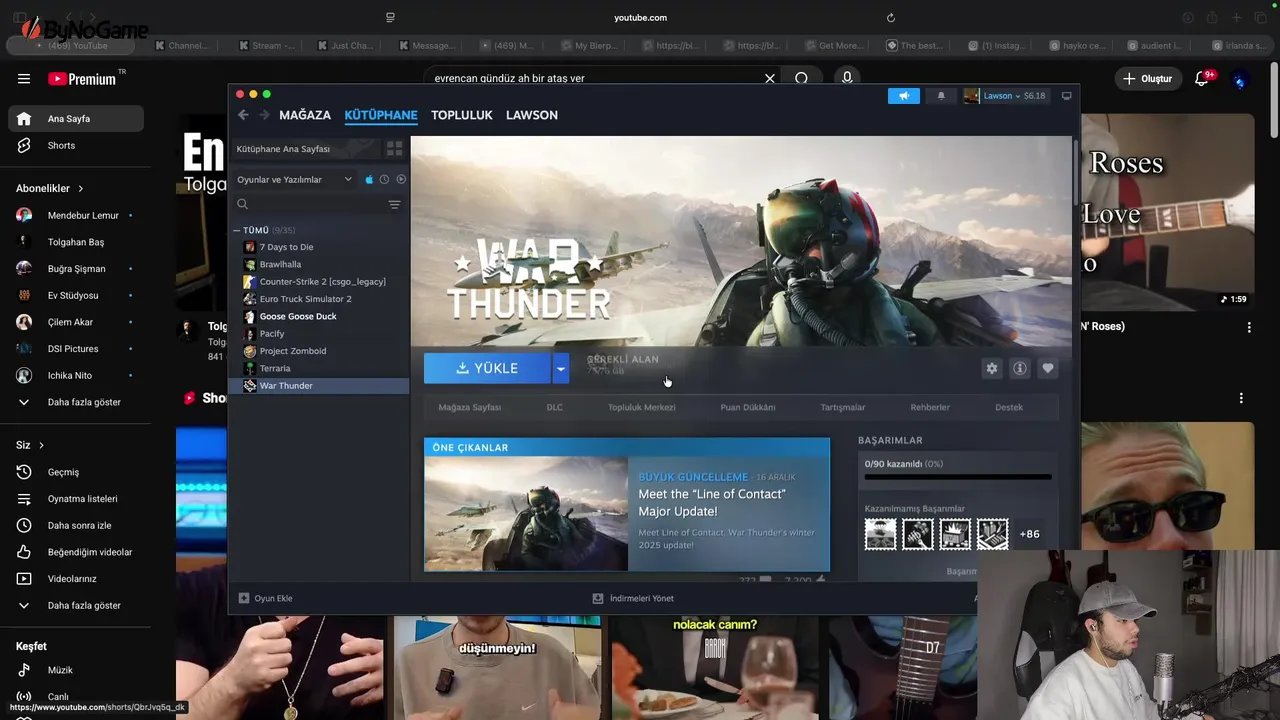
Task: Open Oyunlar ve Yazılımlar dropdown
Action: click(x=294, y=179)
